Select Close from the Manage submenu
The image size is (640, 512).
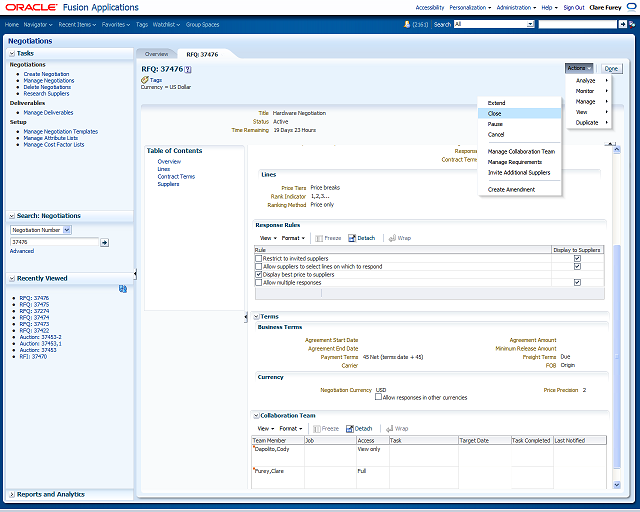click(x=519, y=114)
